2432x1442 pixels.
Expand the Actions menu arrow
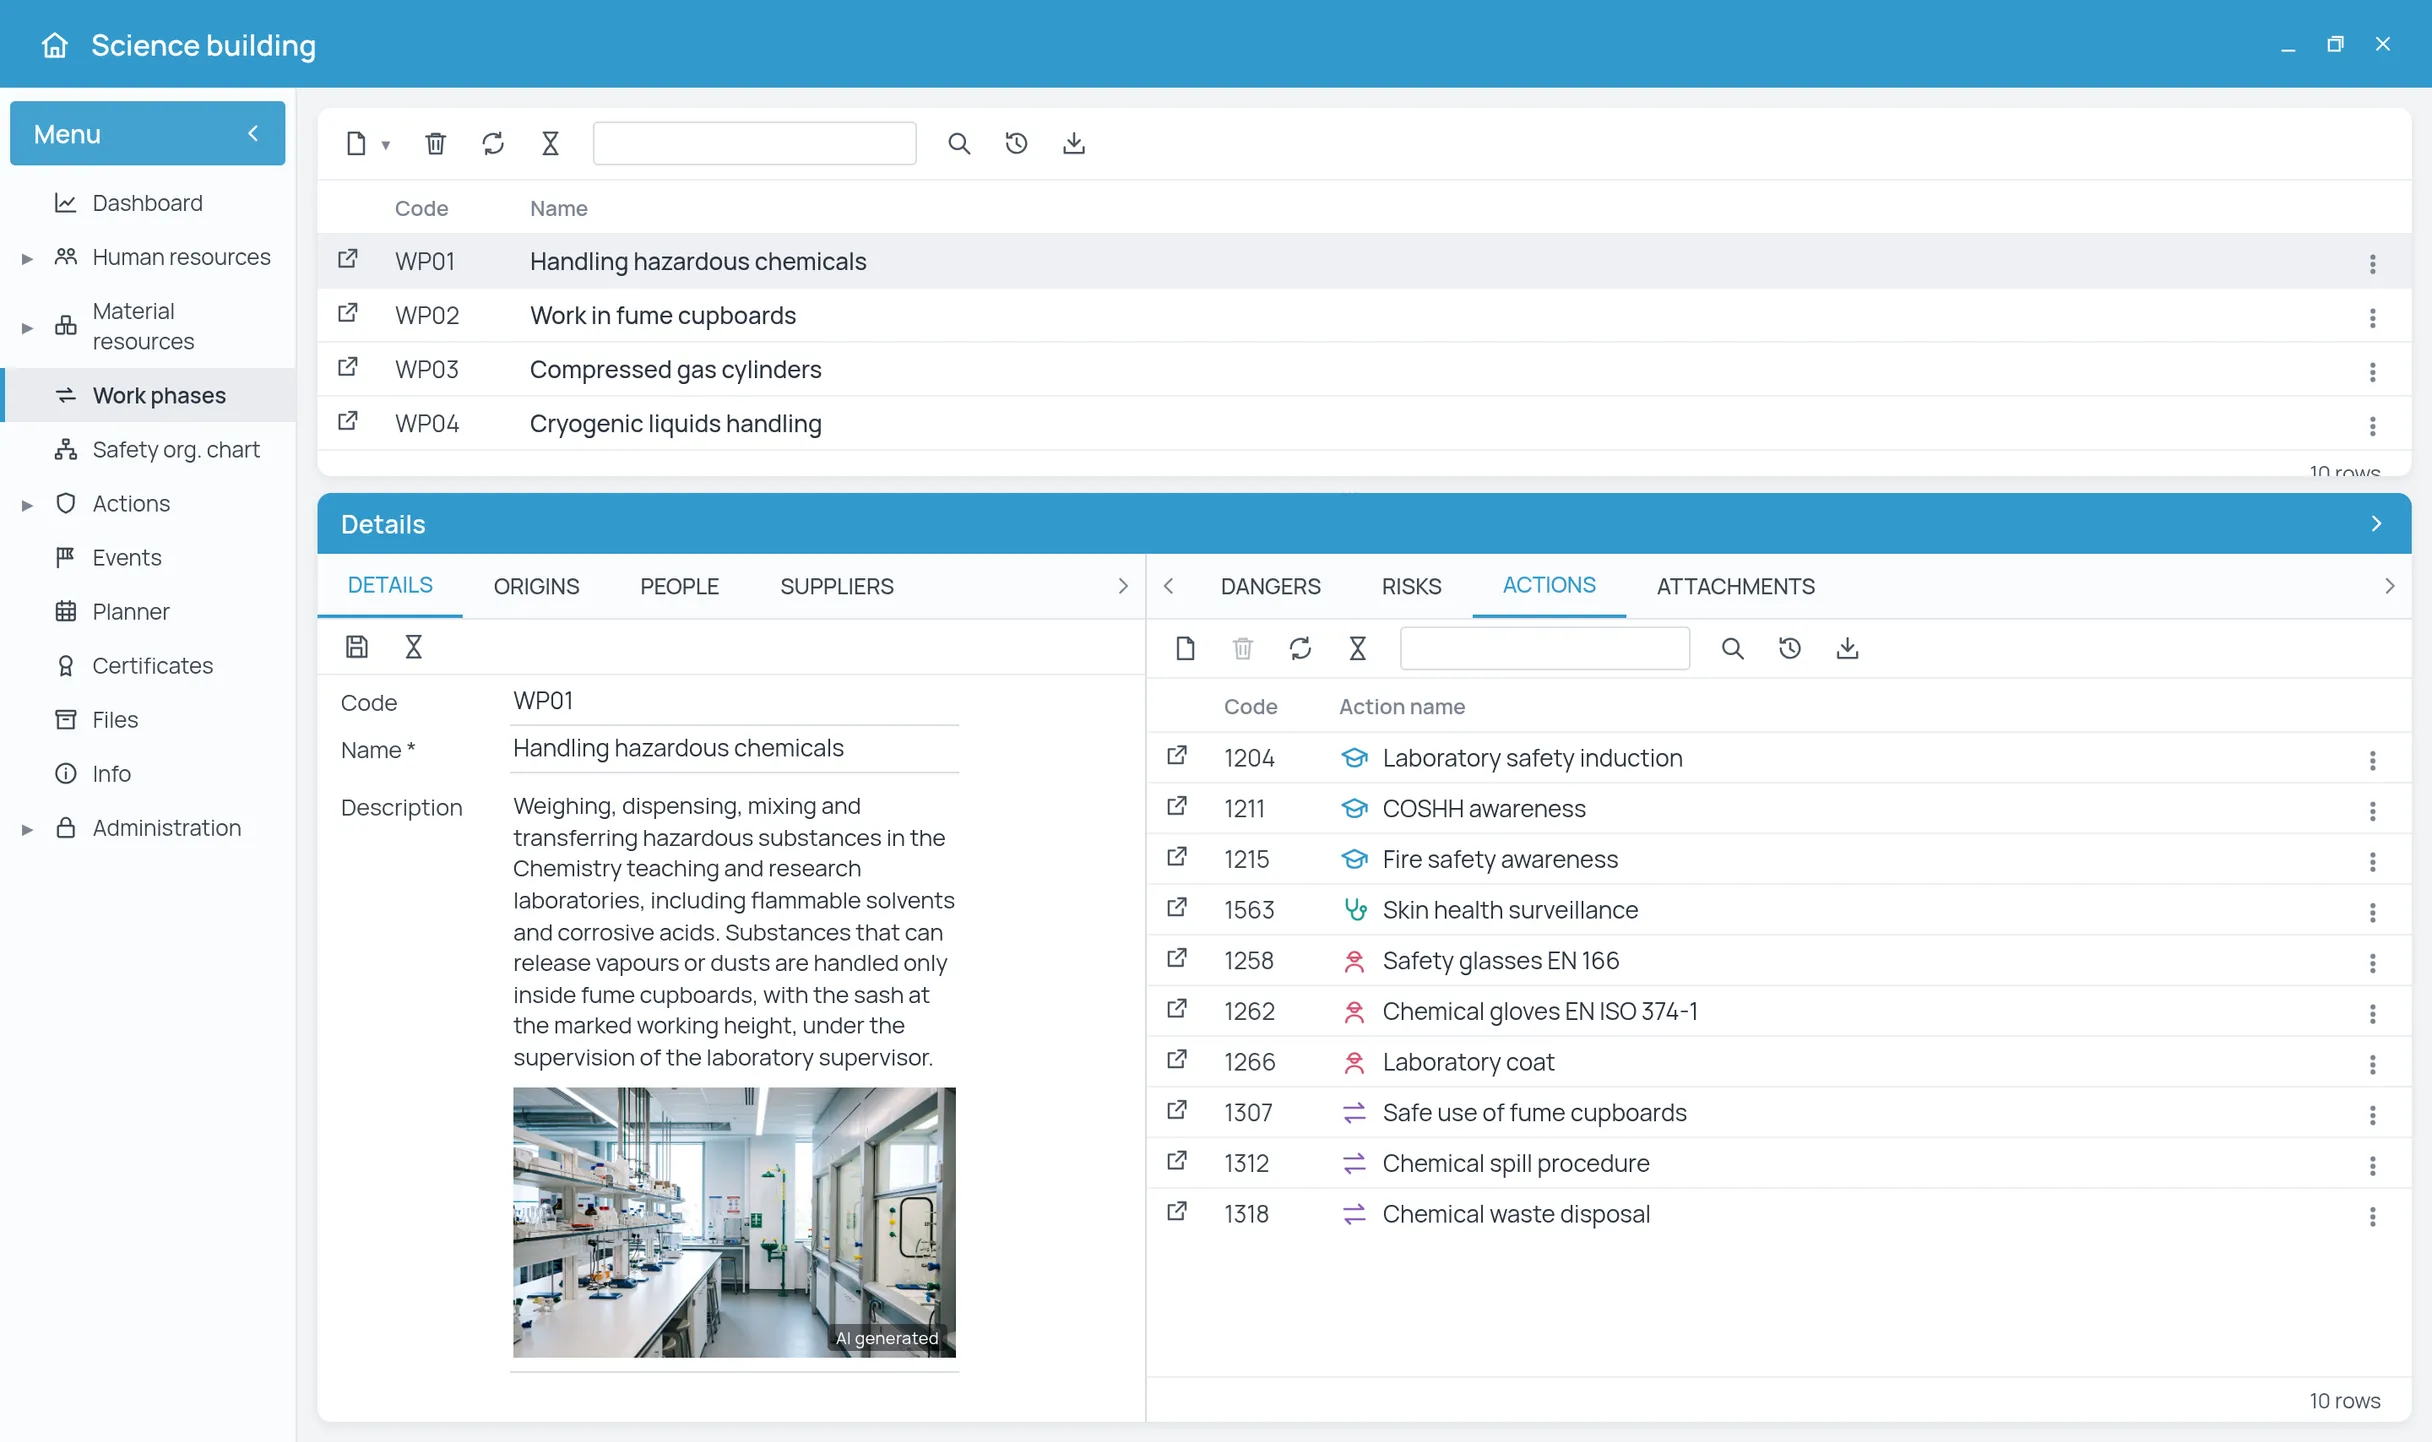point(27,505)
